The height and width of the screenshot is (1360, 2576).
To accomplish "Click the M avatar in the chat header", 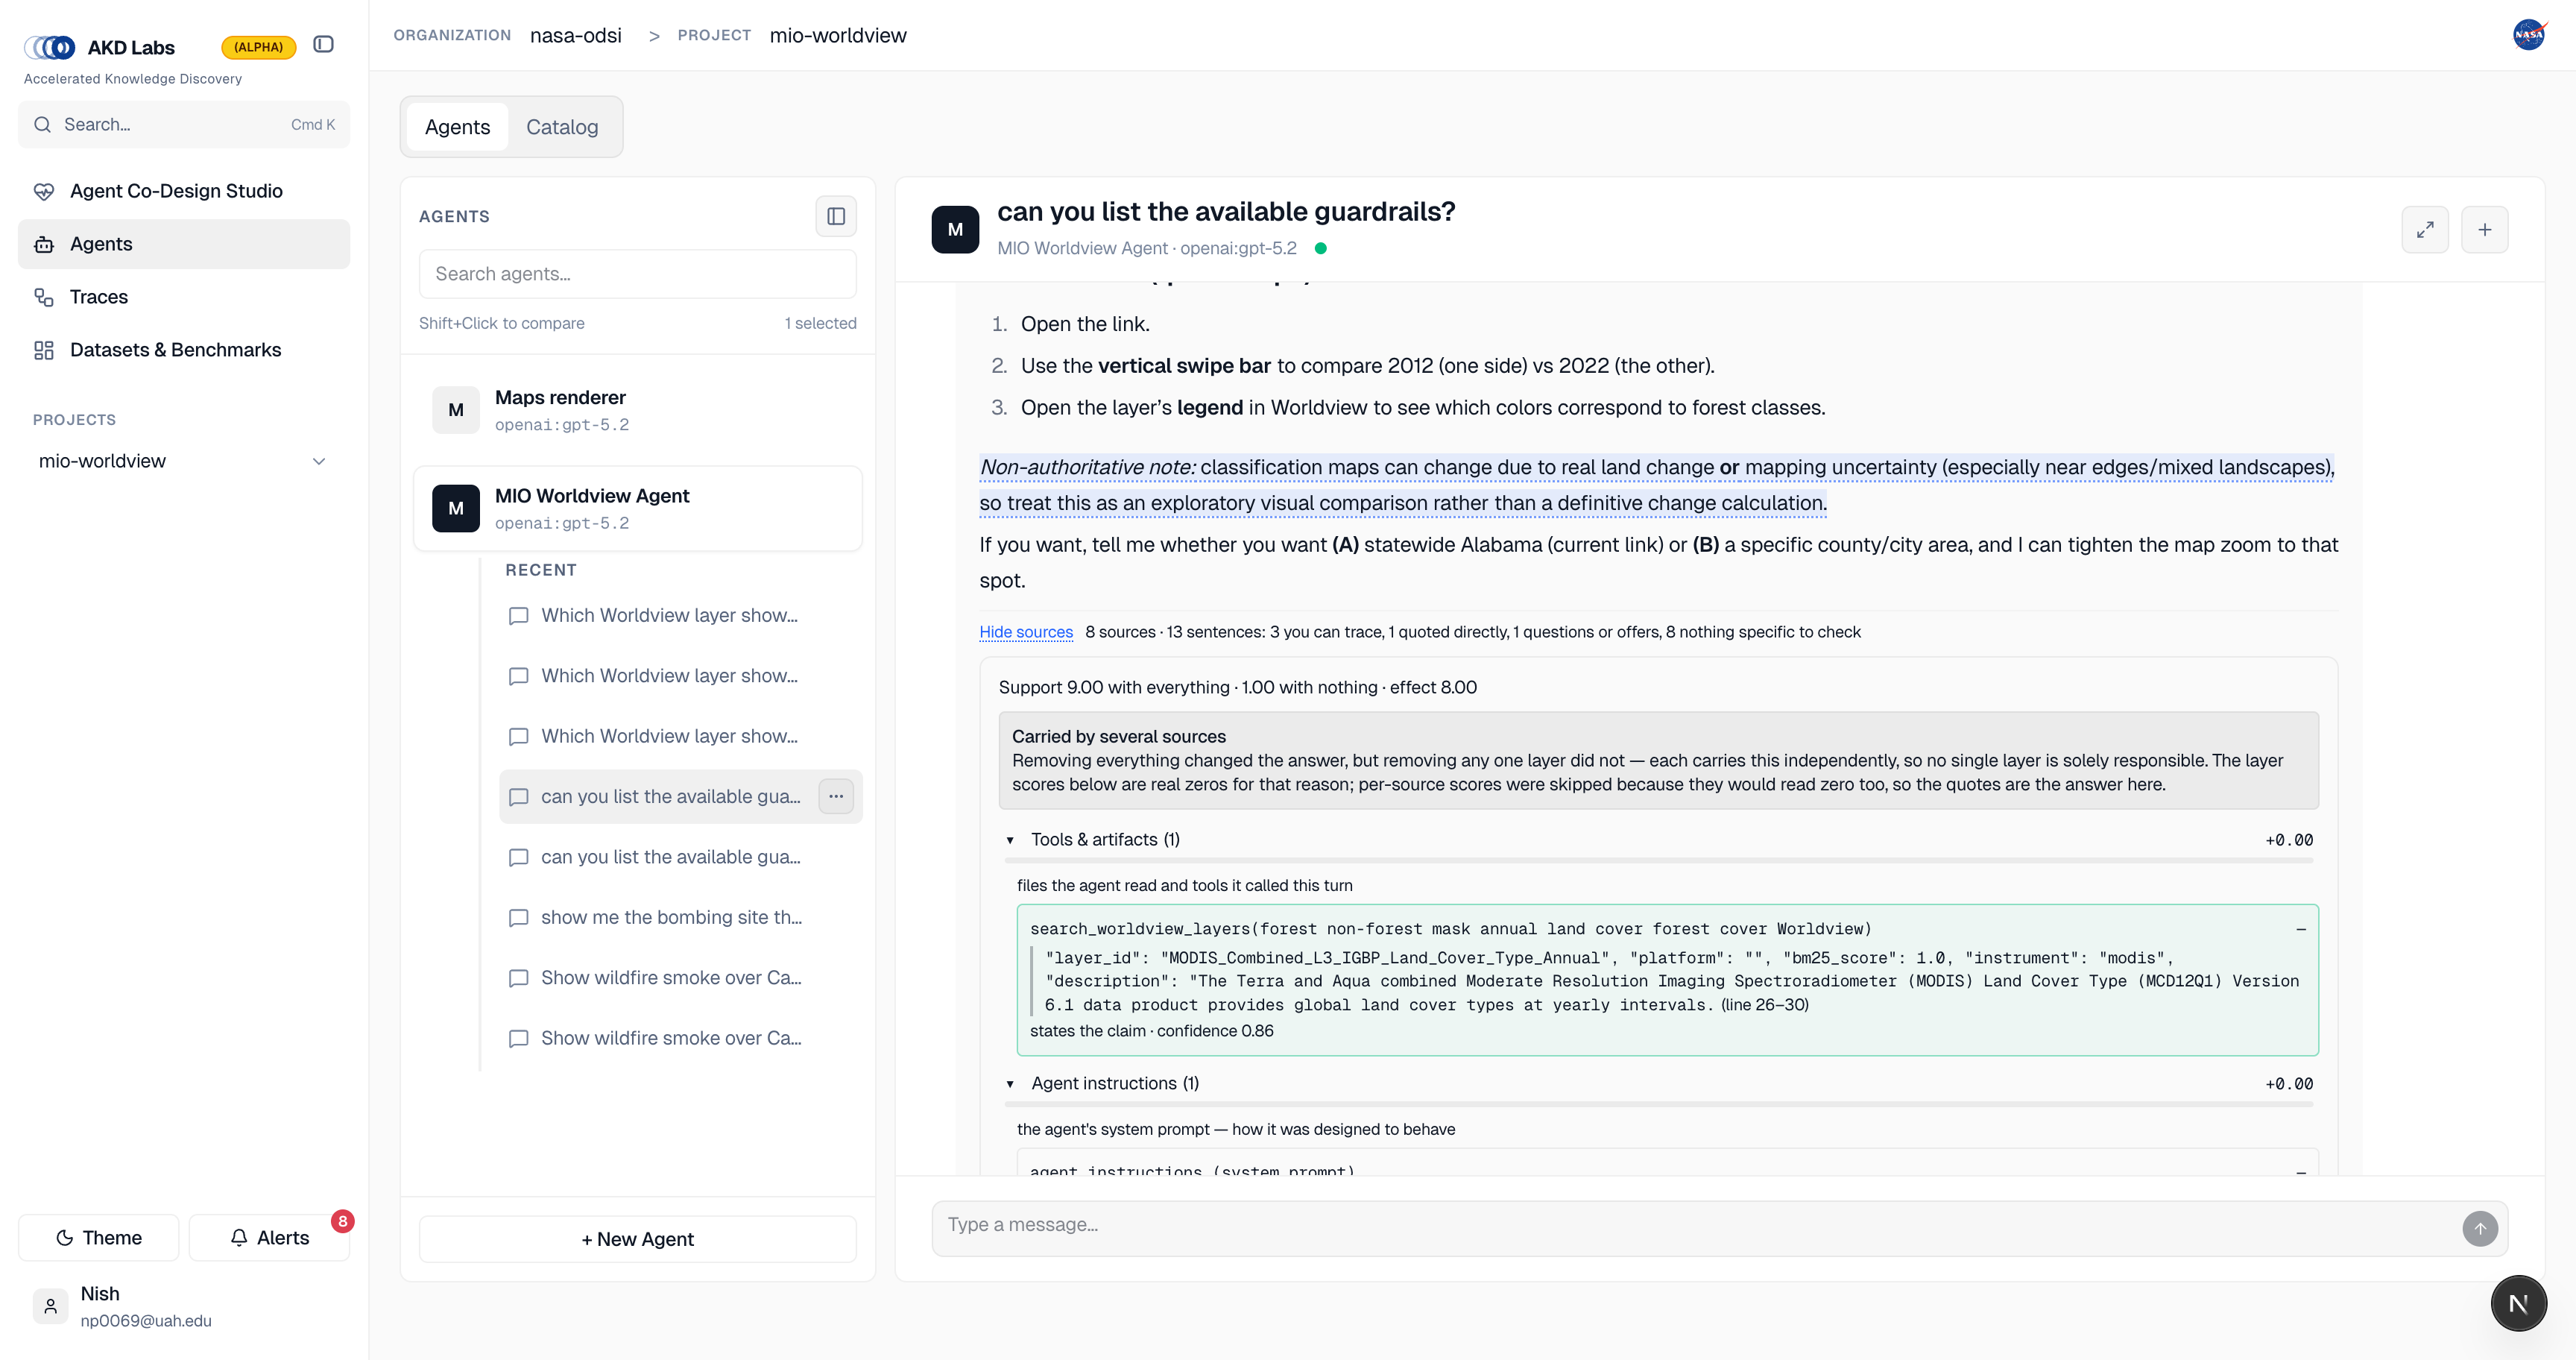I will coord(955,230).
